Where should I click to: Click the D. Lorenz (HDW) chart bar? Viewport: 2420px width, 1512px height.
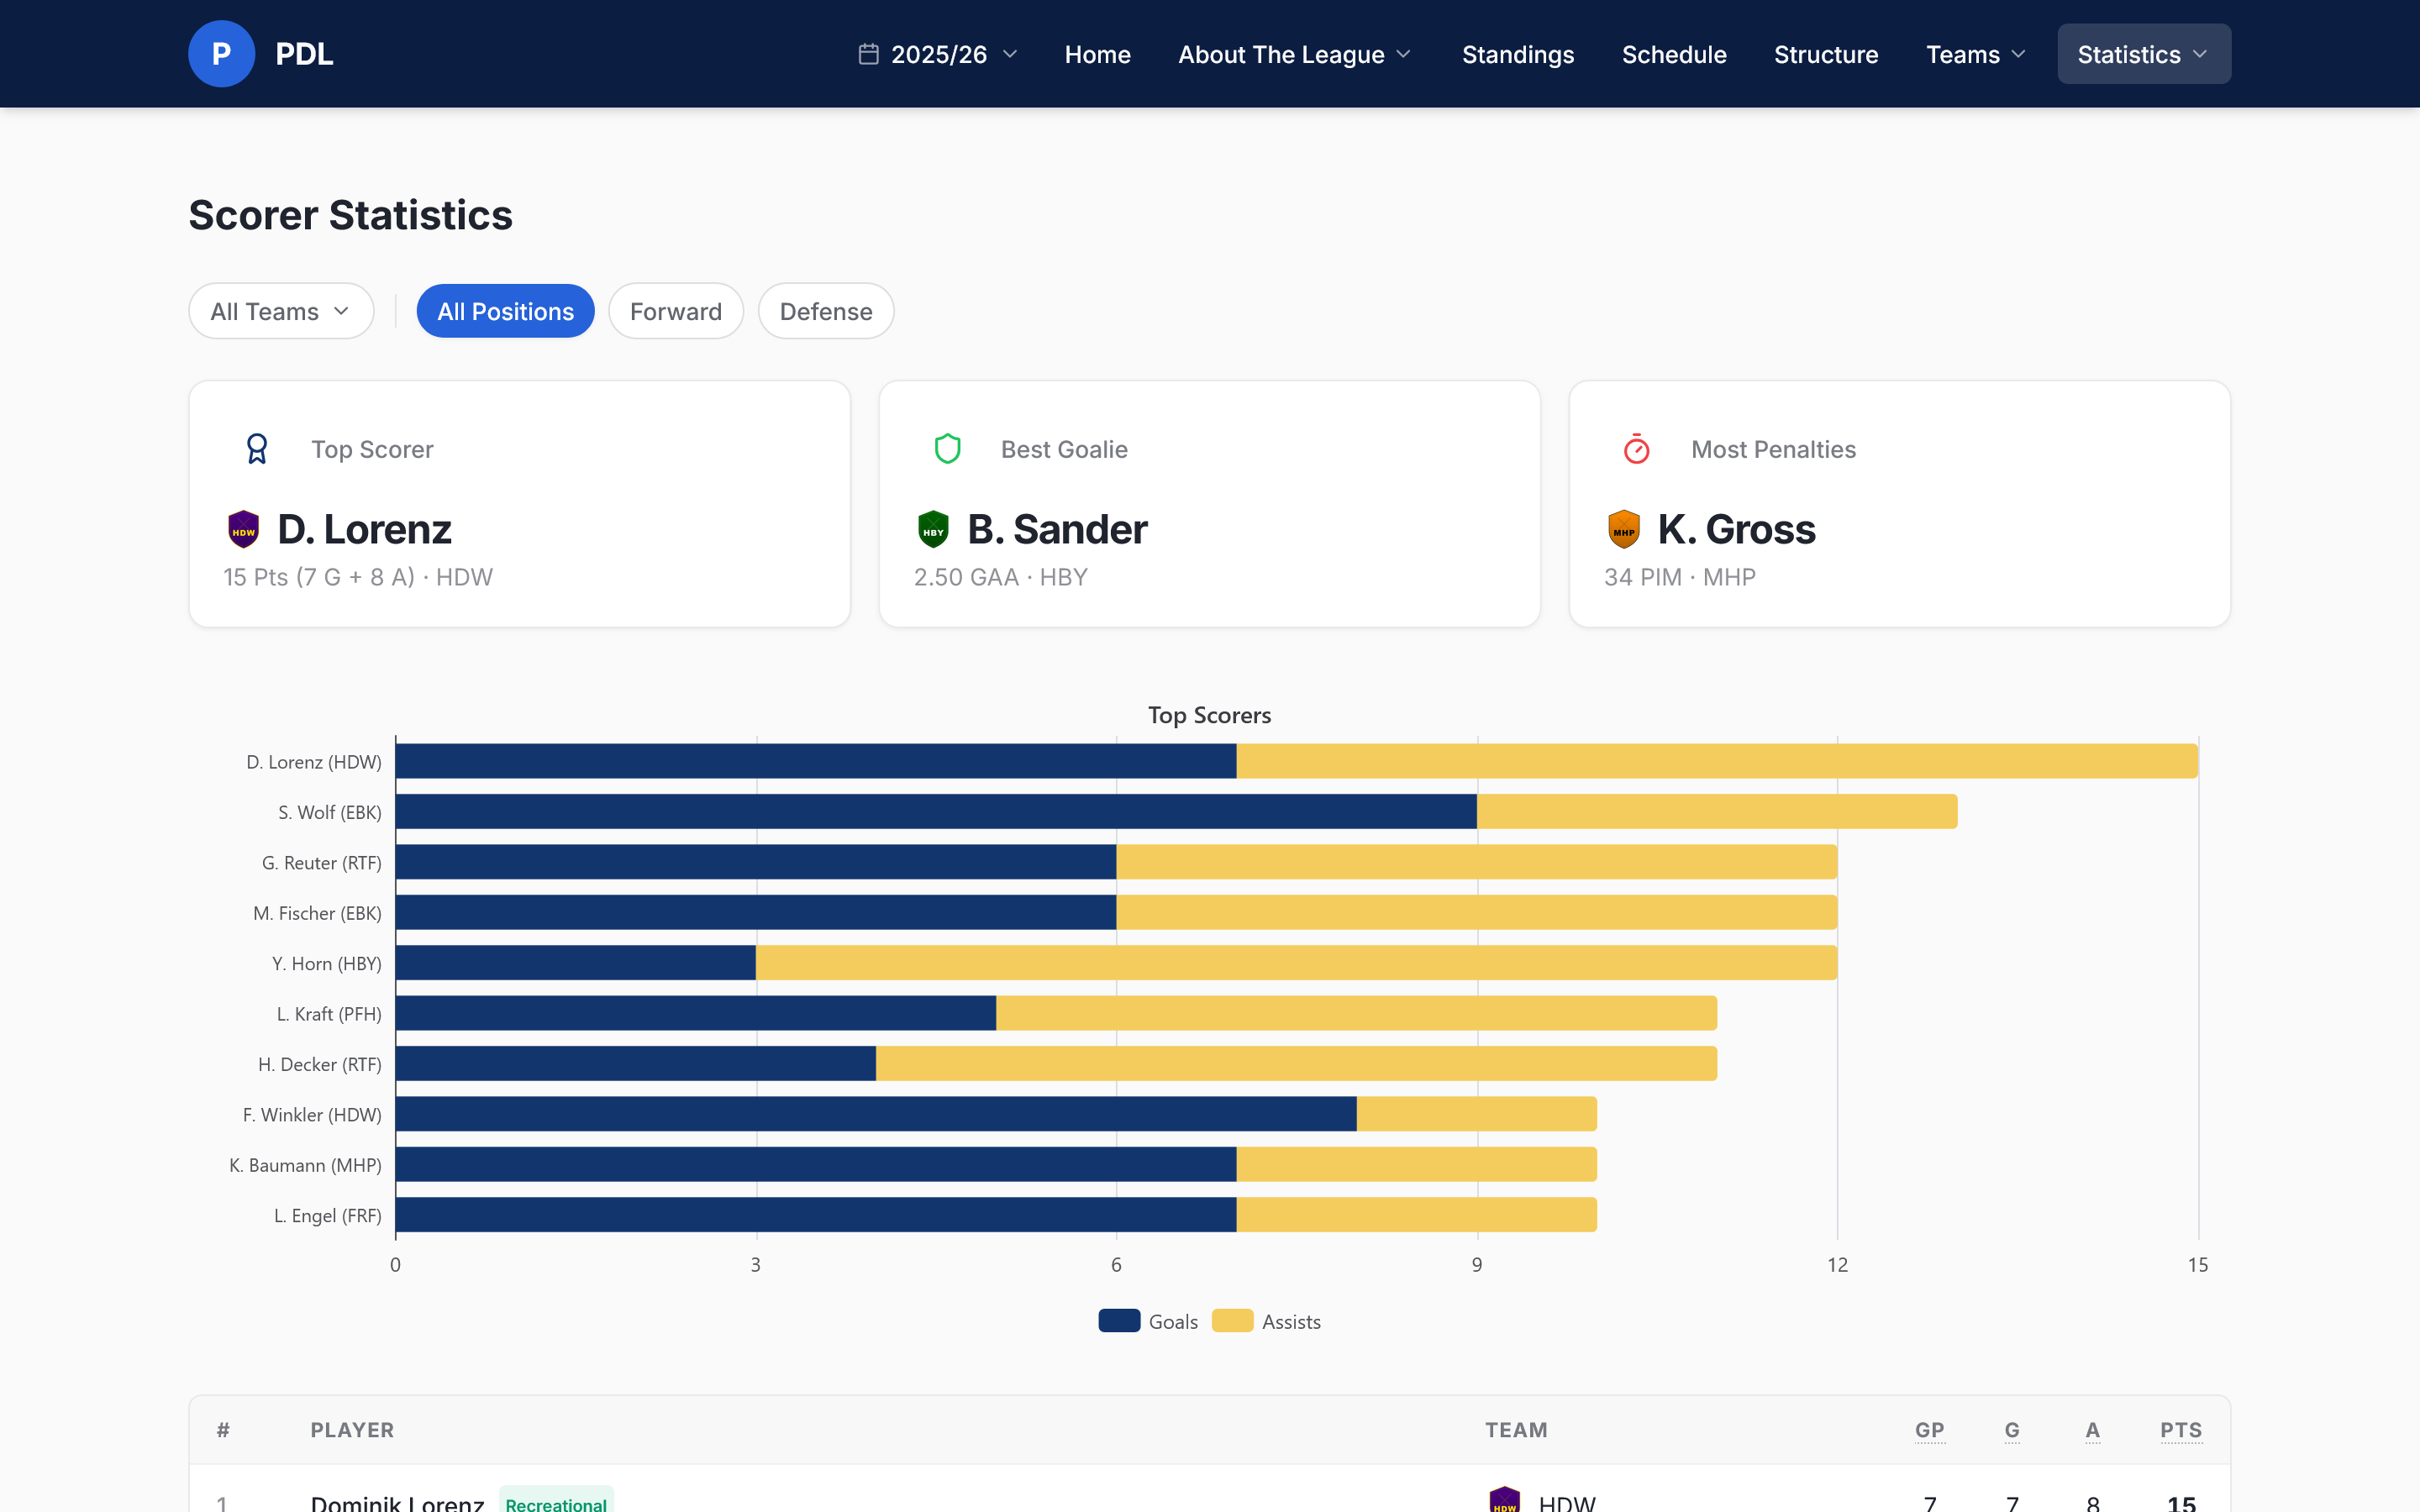point(1296,761)
